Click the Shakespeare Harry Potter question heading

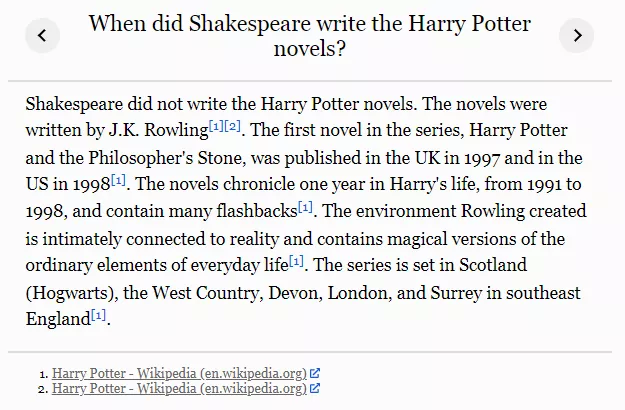coord(309,36)
